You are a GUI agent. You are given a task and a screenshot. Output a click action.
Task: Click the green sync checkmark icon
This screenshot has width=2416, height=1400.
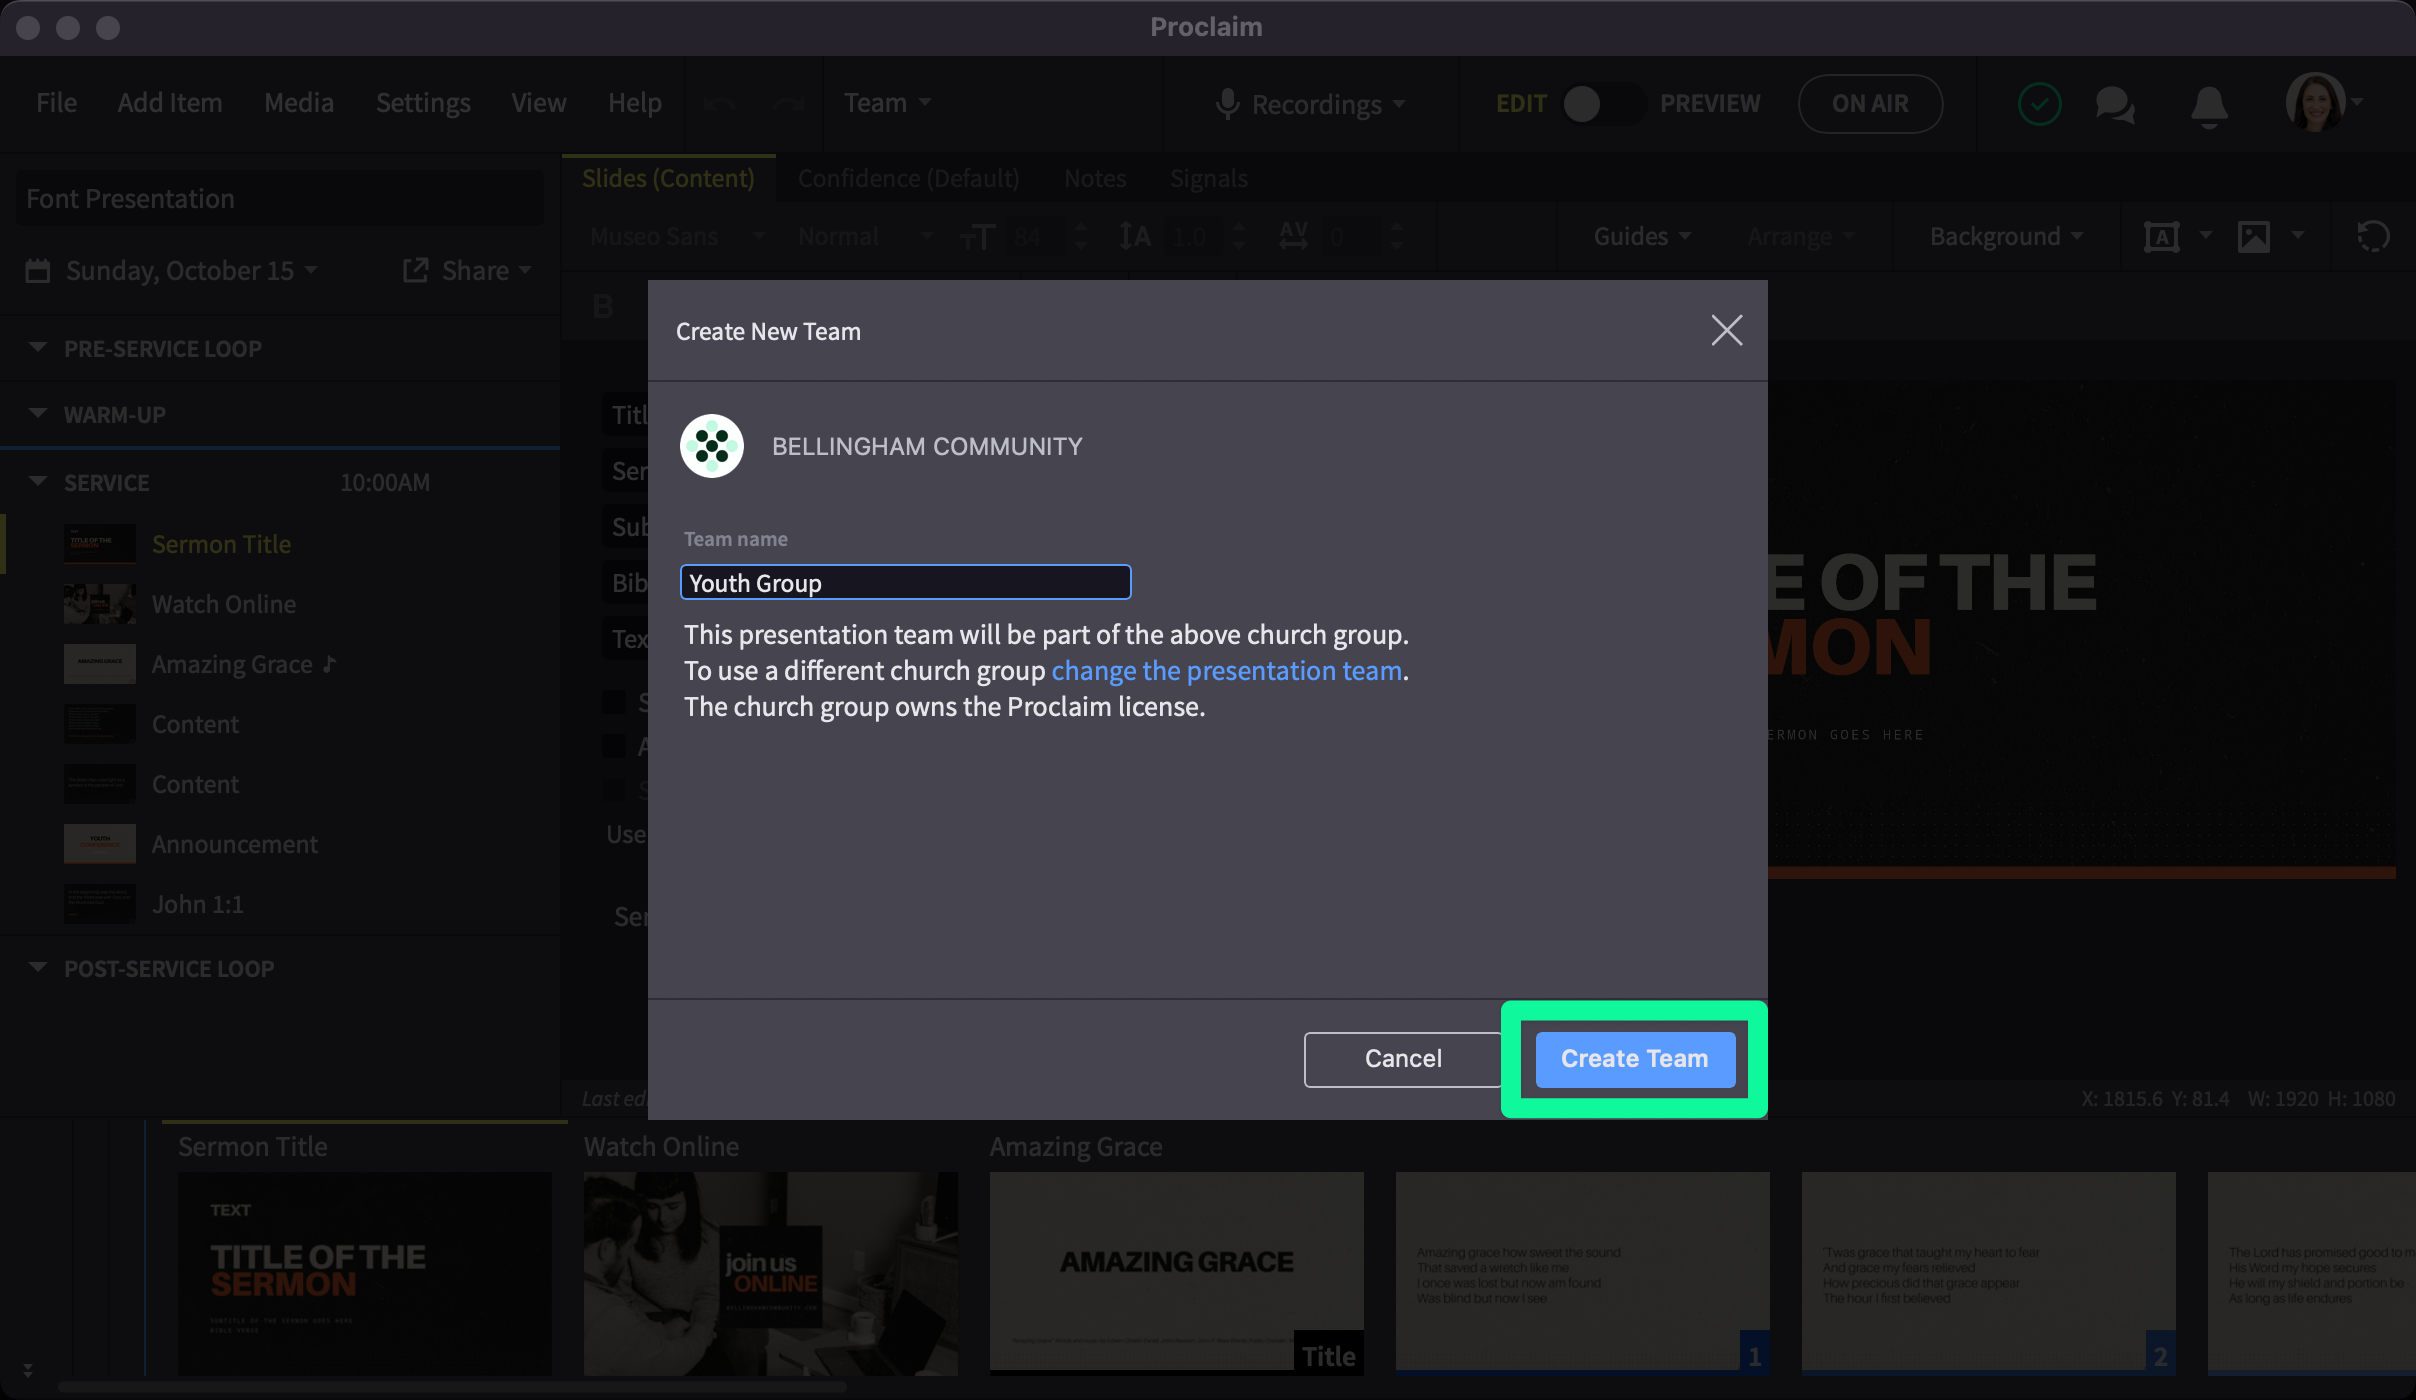2039,103
